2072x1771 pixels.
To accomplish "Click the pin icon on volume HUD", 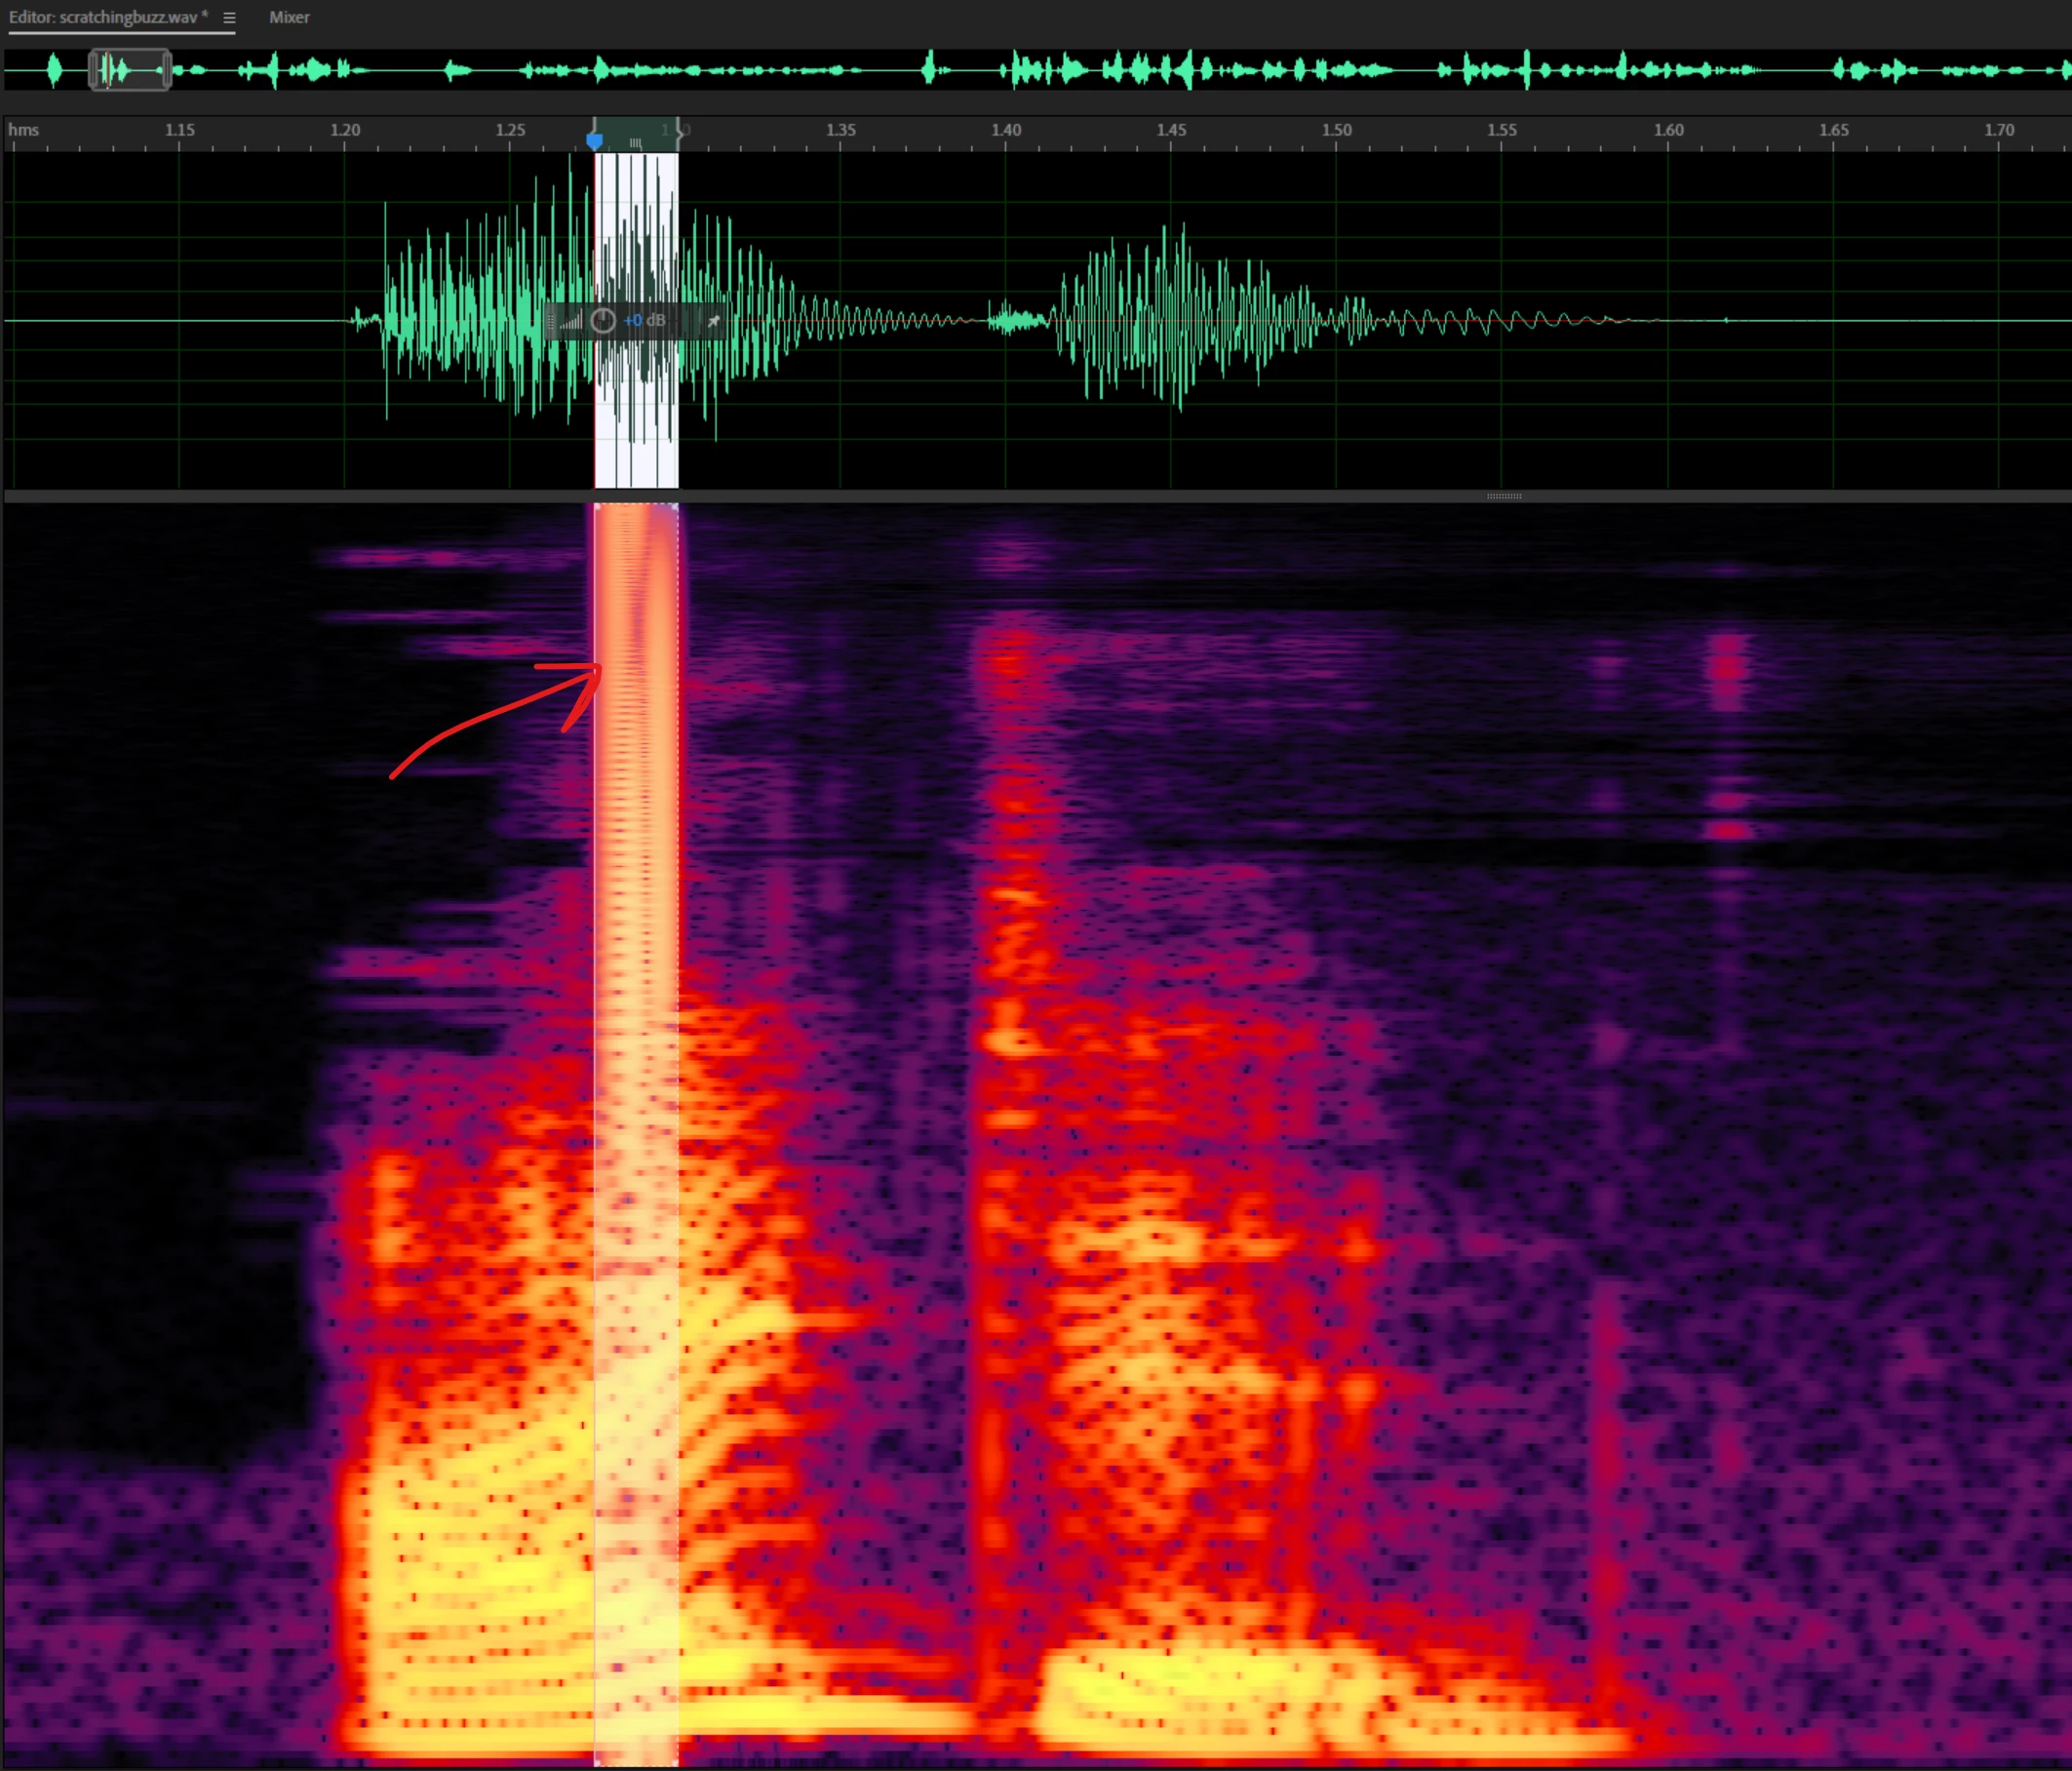I will [713, 321].
